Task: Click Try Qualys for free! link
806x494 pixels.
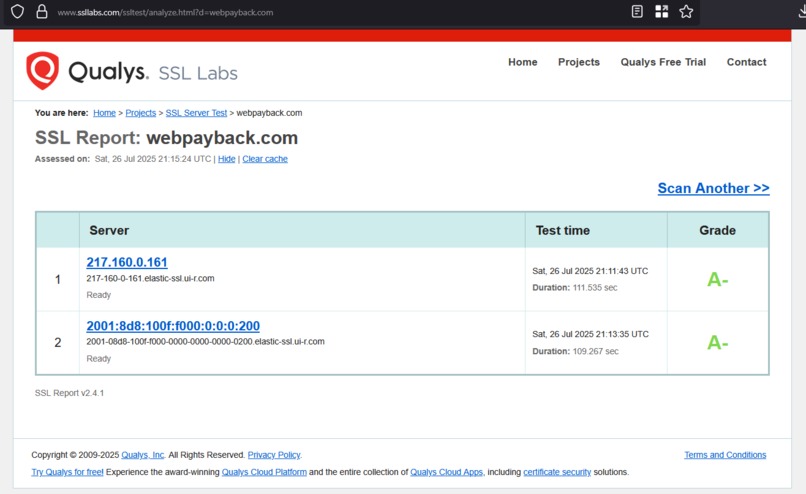Action: click(x=67, y=472)
